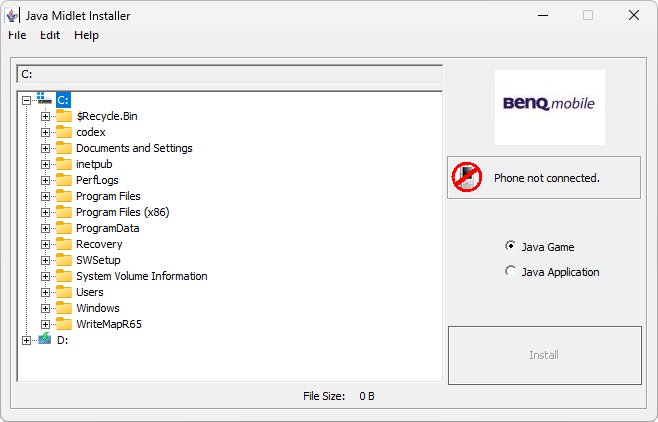Expand the codex folder node
Screen dimensions: 658x422
tap(45, 133)
